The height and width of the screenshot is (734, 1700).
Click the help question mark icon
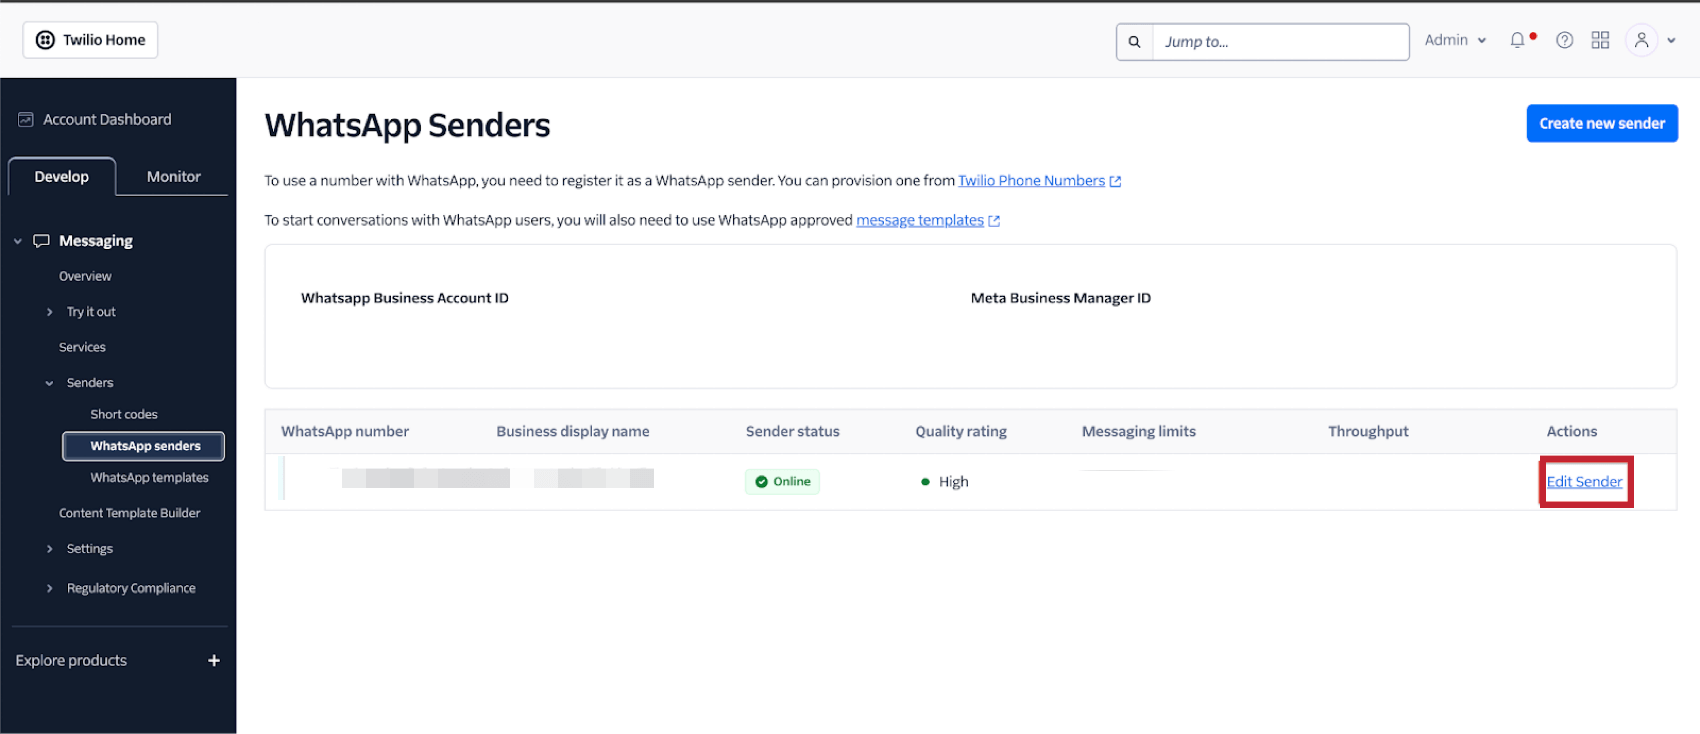coord(1563,39)
